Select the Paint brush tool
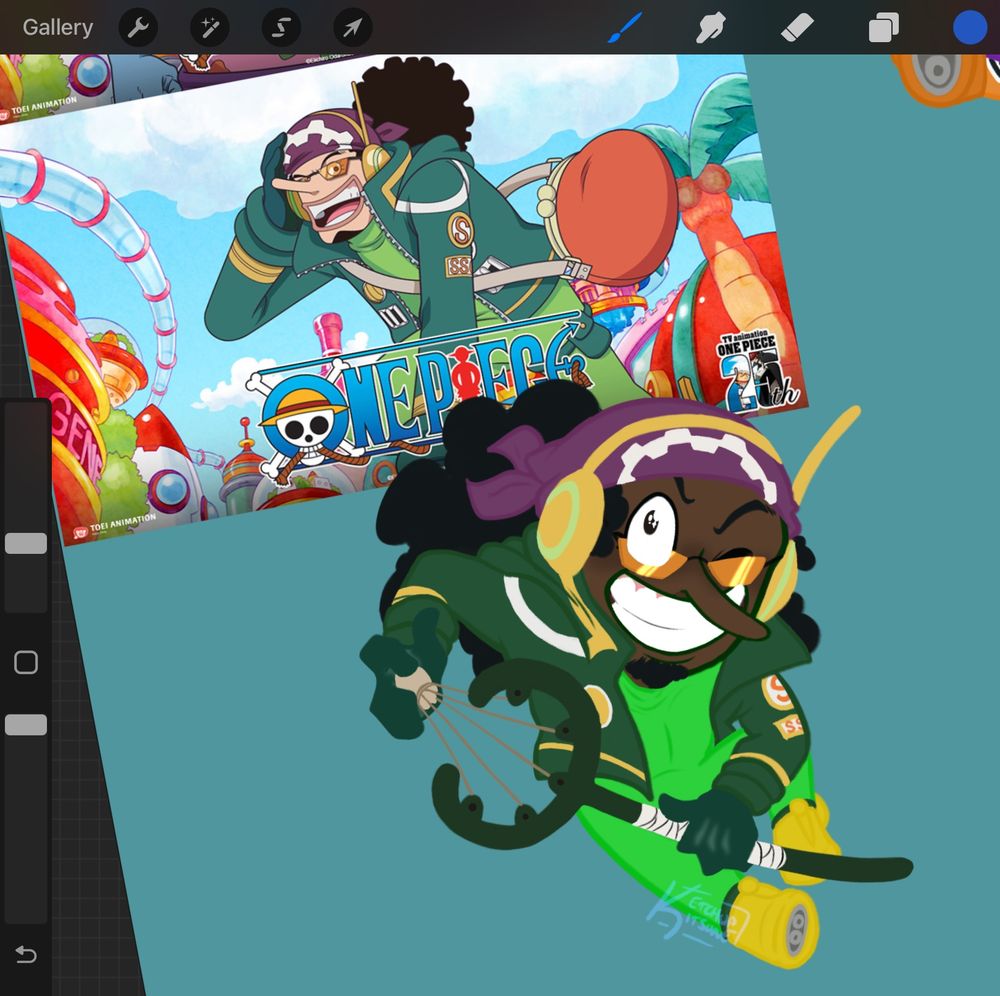 coord(624,27)
